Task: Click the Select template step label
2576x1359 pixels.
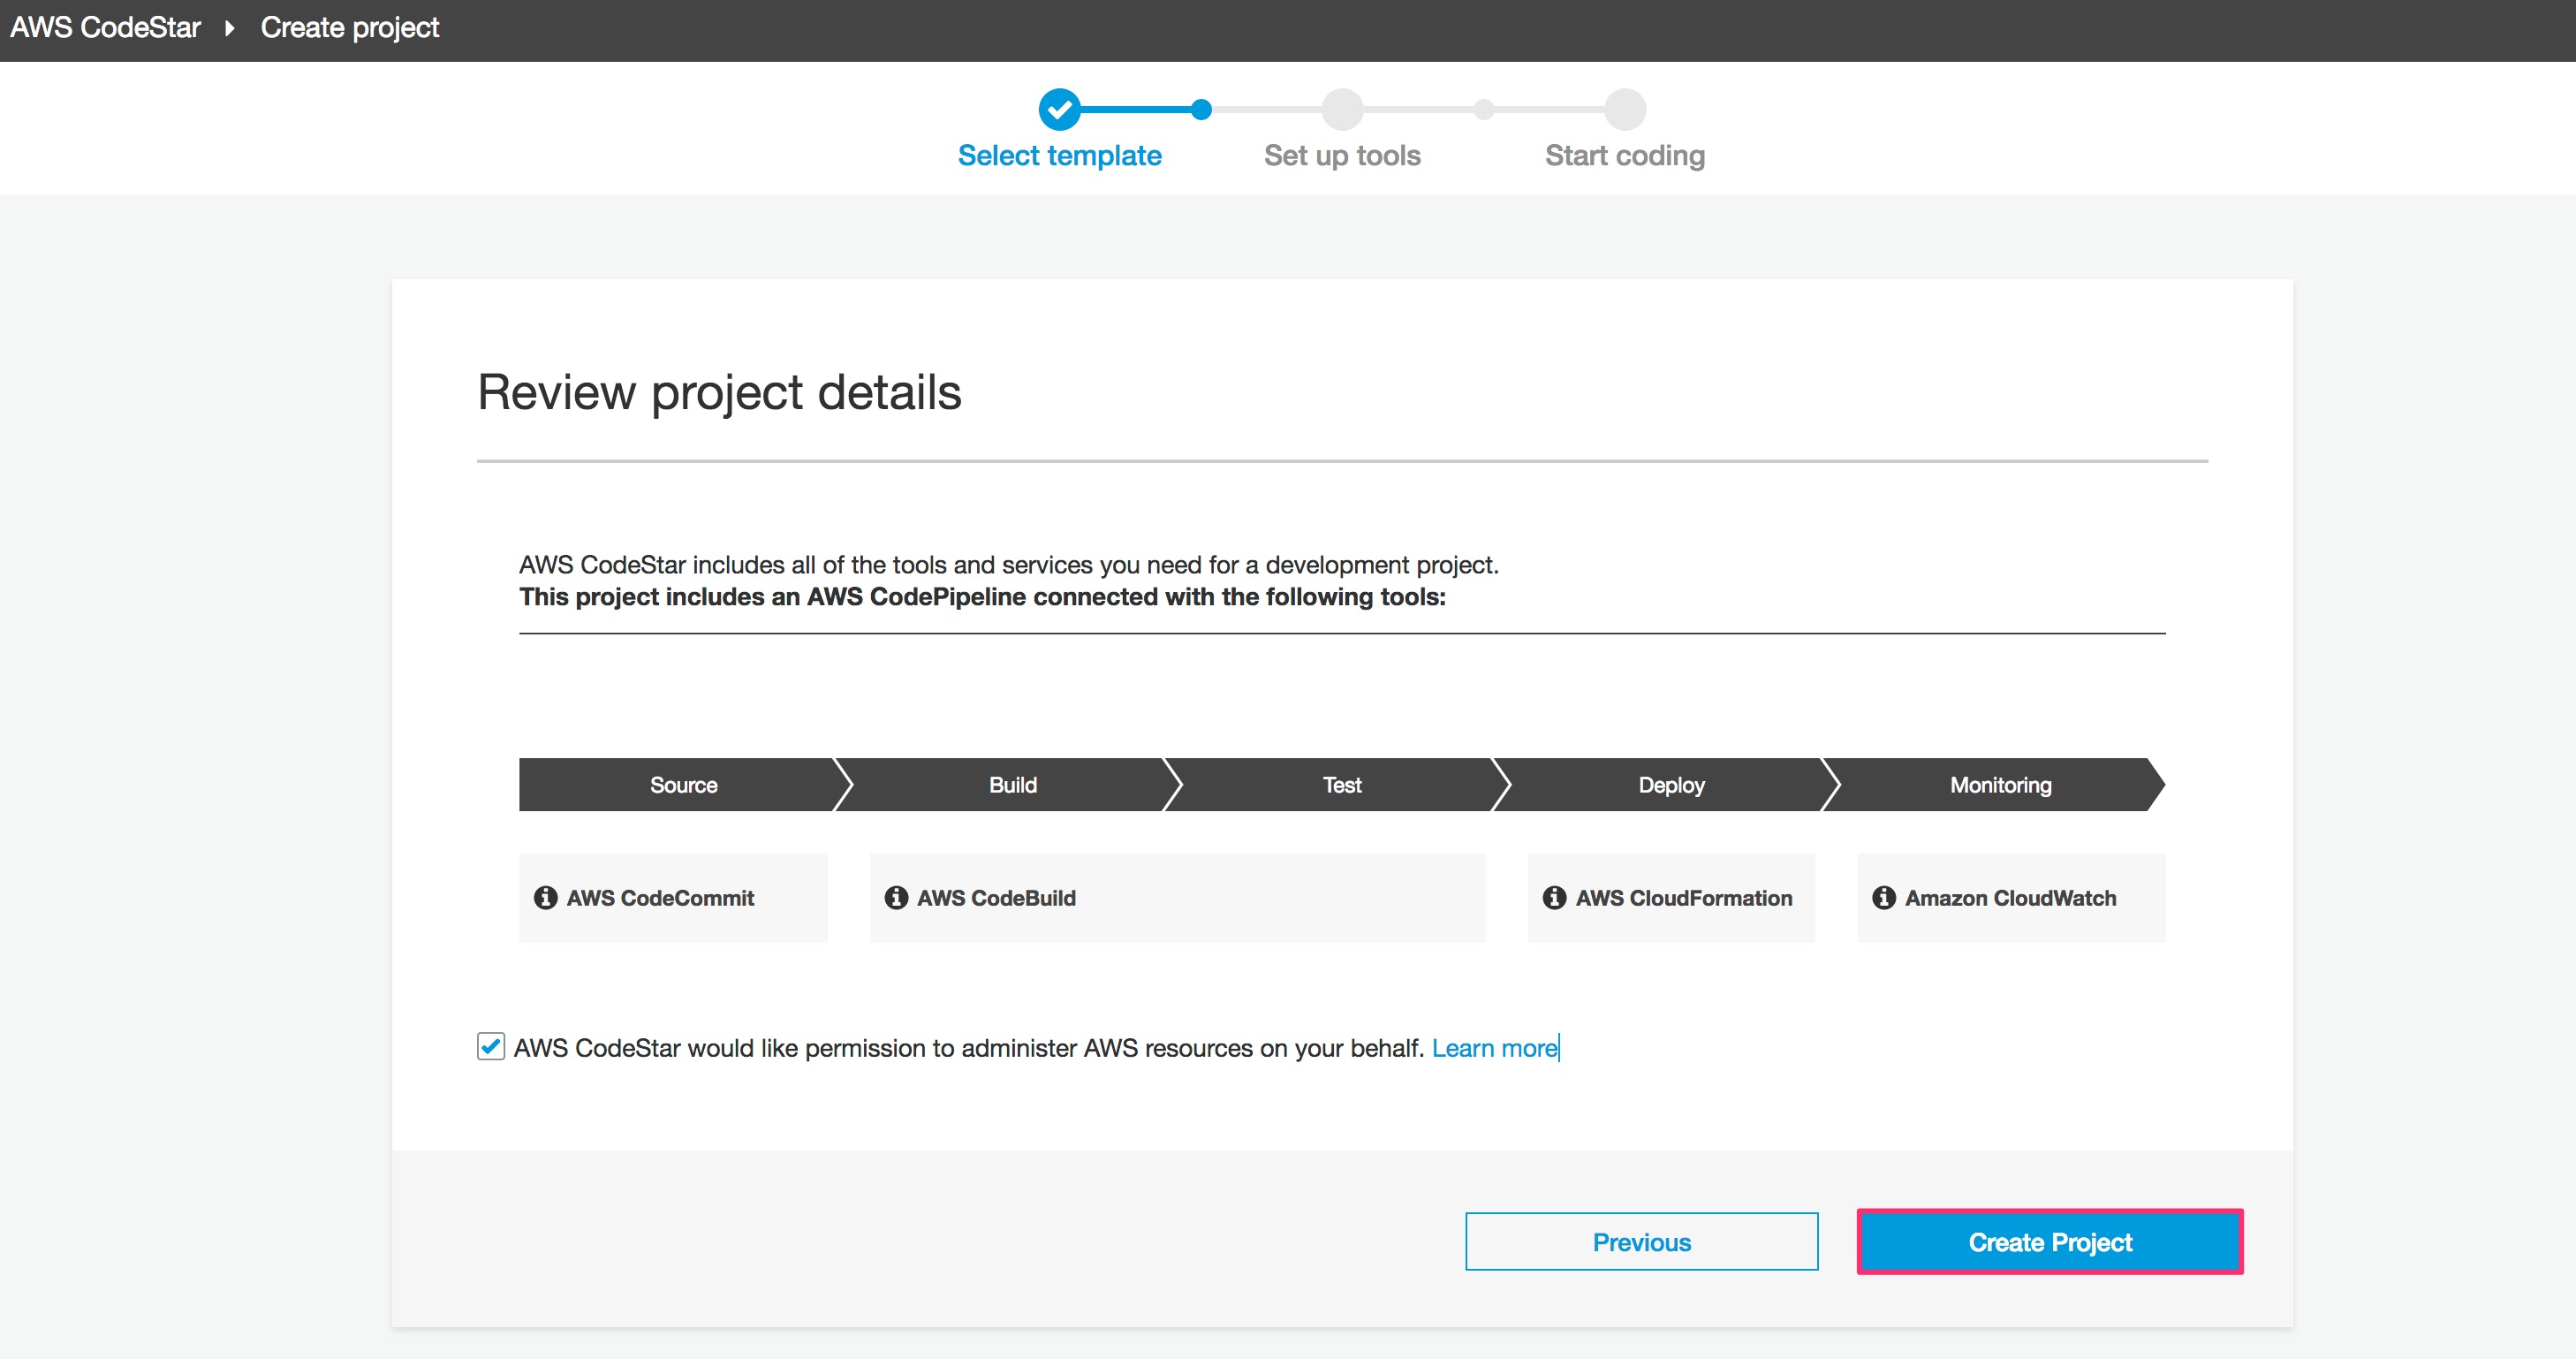Action: coord(1059,155)
